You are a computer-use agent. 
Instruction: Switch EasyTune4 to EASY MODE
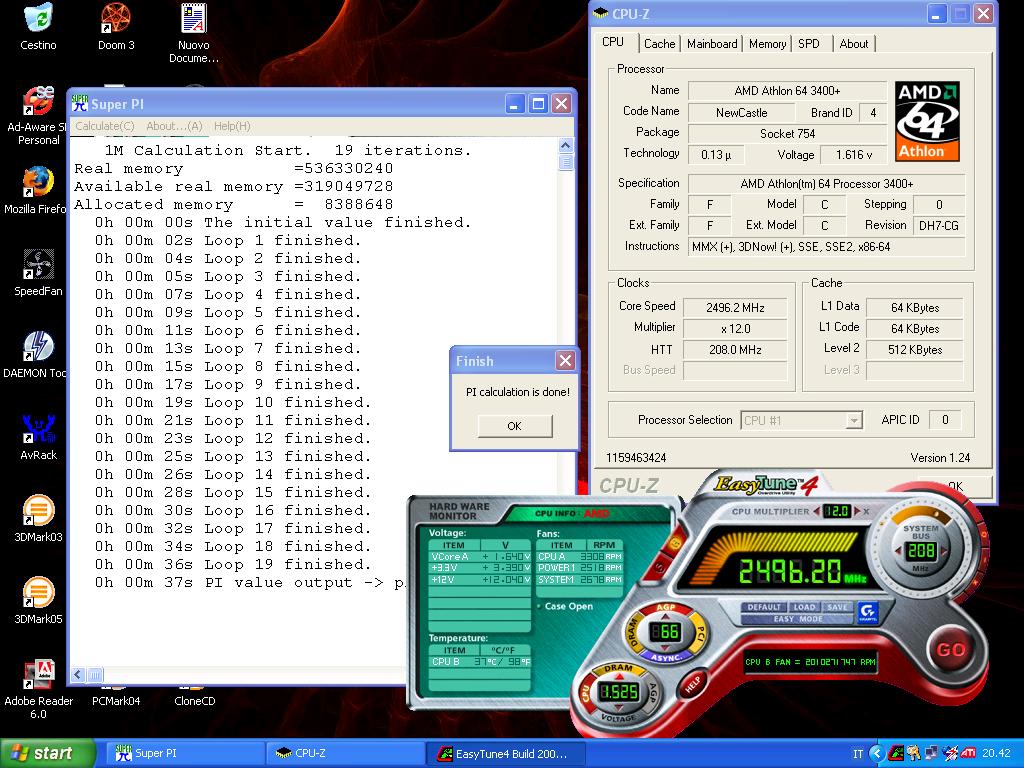pos(798,618)
